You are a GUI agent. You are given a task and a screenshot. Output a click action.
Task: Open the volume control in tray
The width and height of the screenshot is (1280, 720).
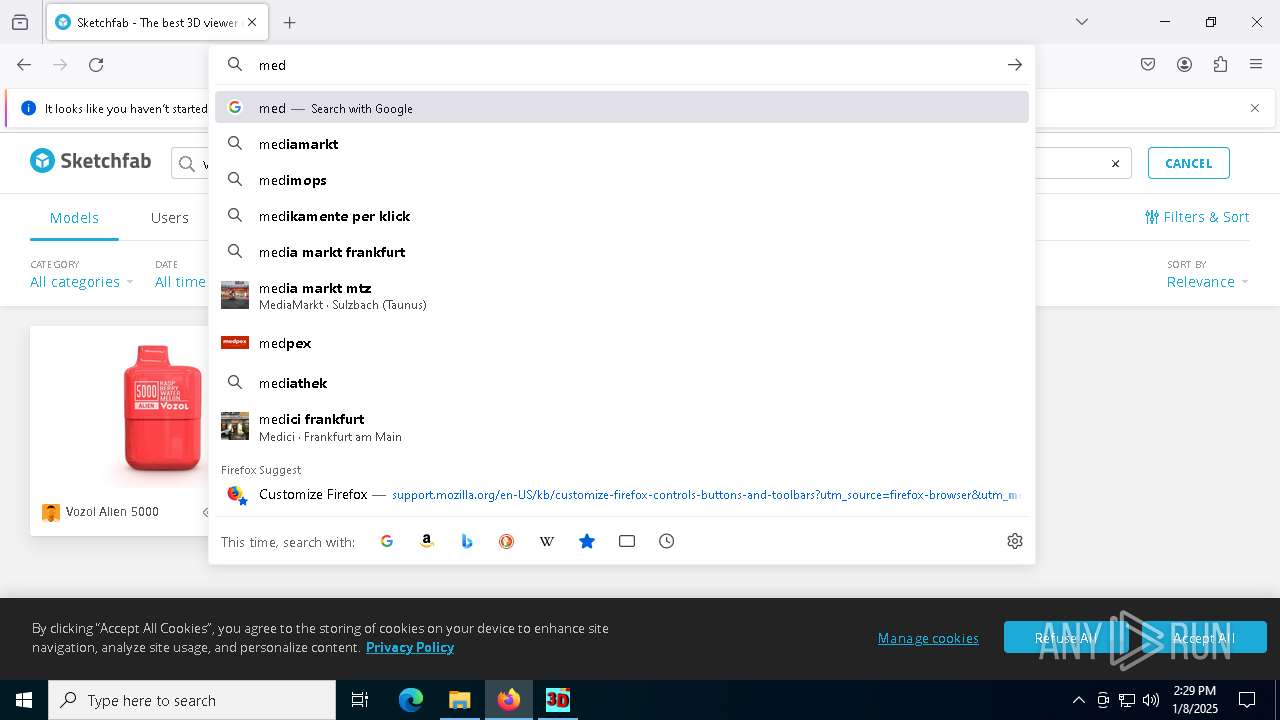coord(1151,700)
